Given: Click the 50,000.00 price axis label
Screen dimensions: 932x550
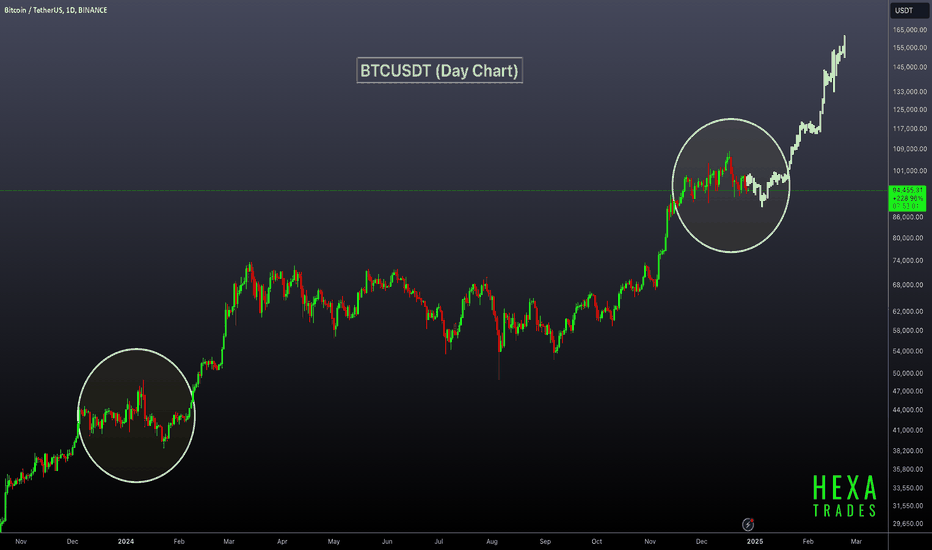Looking at the screenshot, I should (909, 373).
